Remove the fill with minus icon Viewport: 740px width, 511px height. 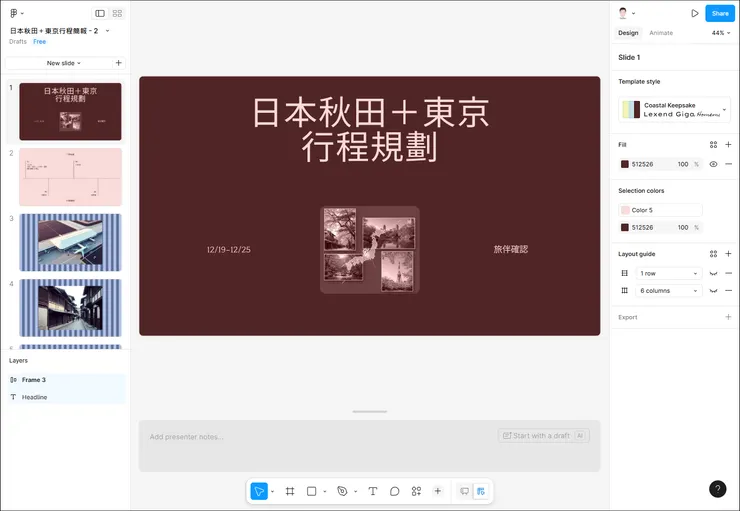pyautogui.click(x=728, y=164)
